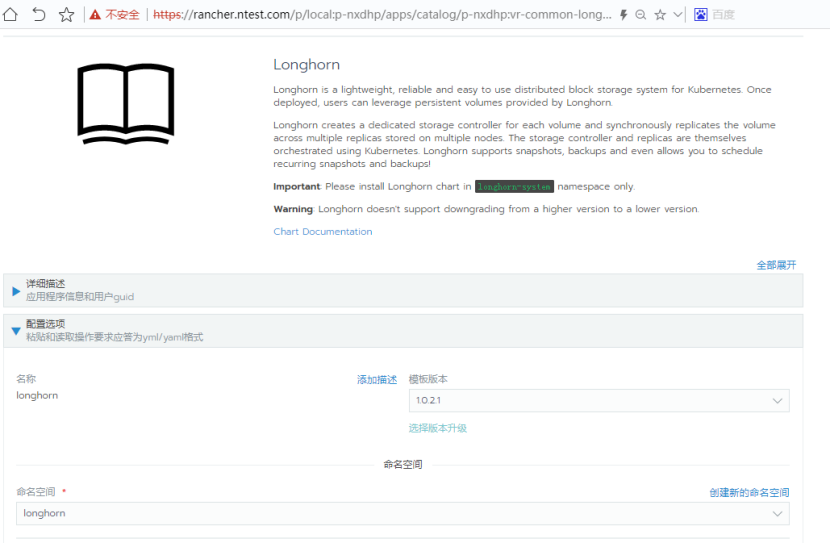Open the 模板版本 1.0.2.1 dropdown
Screen dimensions: 831x544
(599, 400)
